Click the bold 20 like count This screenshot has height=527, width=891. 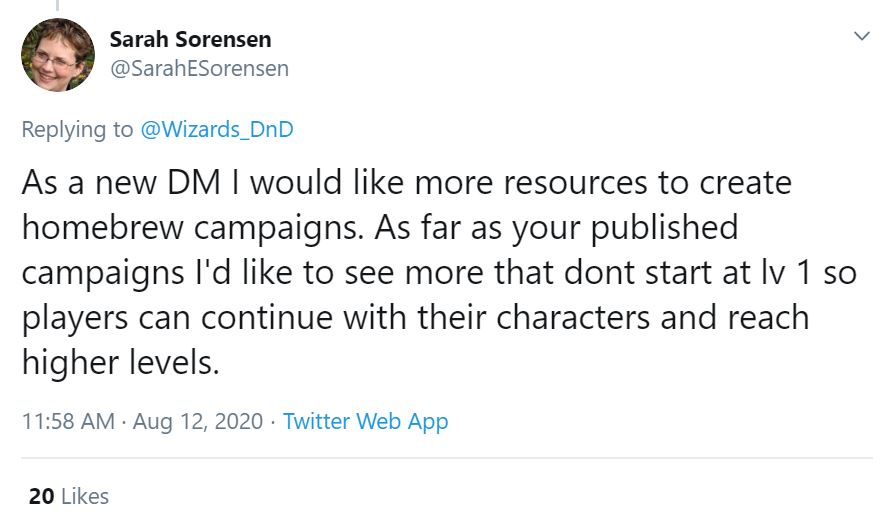[41, 496]
